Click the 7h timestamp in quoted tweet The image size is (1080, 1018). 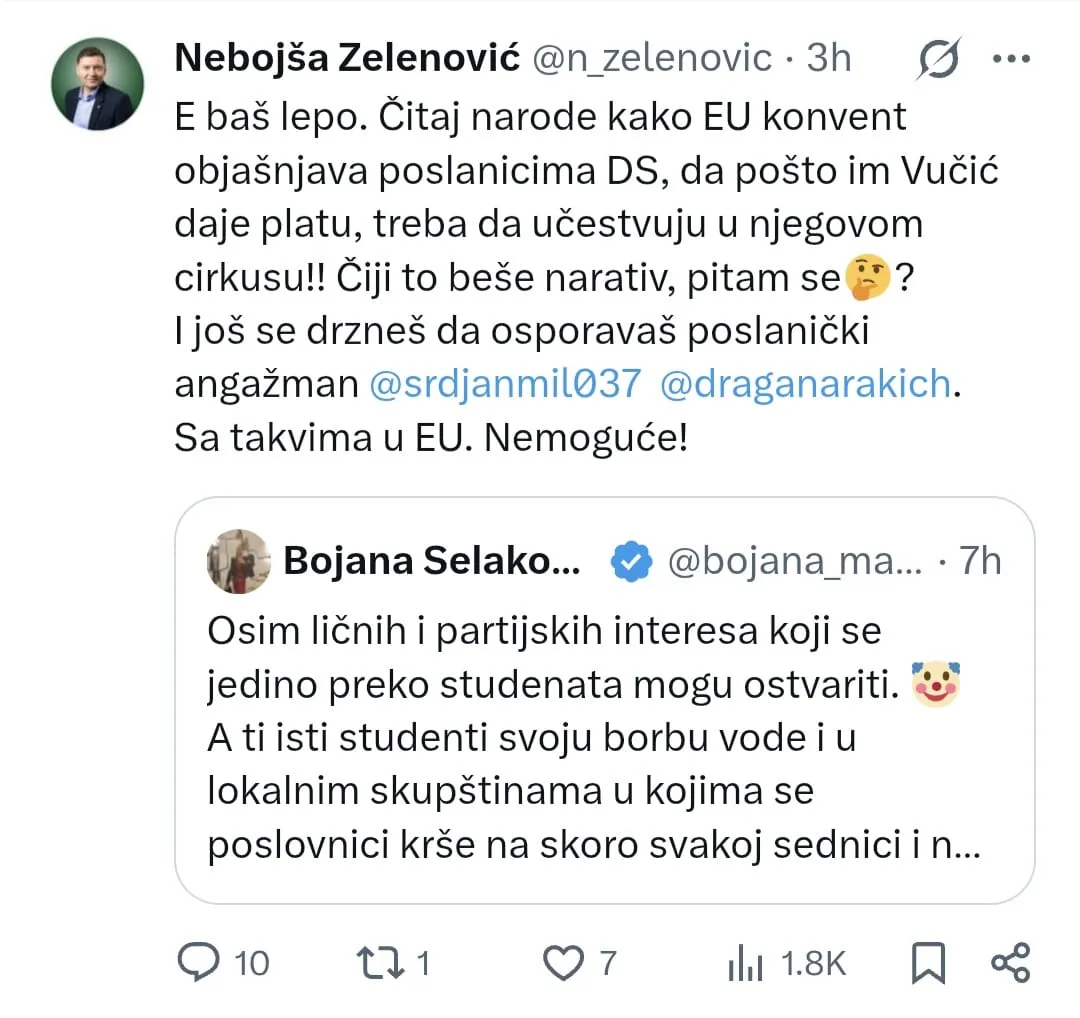(x=979, y=561)
